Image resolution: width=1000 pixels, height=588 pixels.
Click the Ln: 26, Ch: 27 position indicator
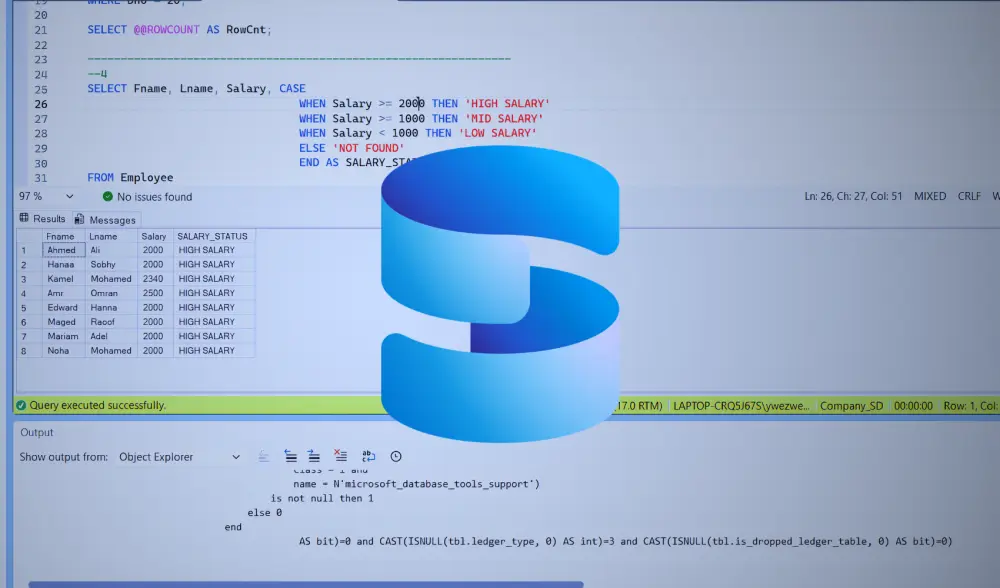click(853, 196)
